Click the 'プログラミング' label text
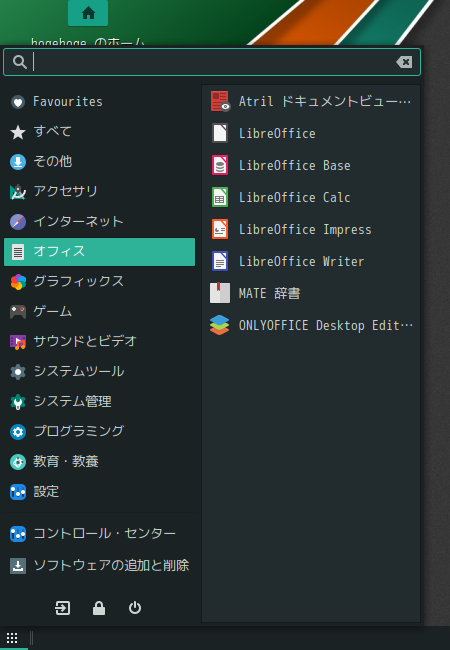450x650 pixels. point(79,432)
